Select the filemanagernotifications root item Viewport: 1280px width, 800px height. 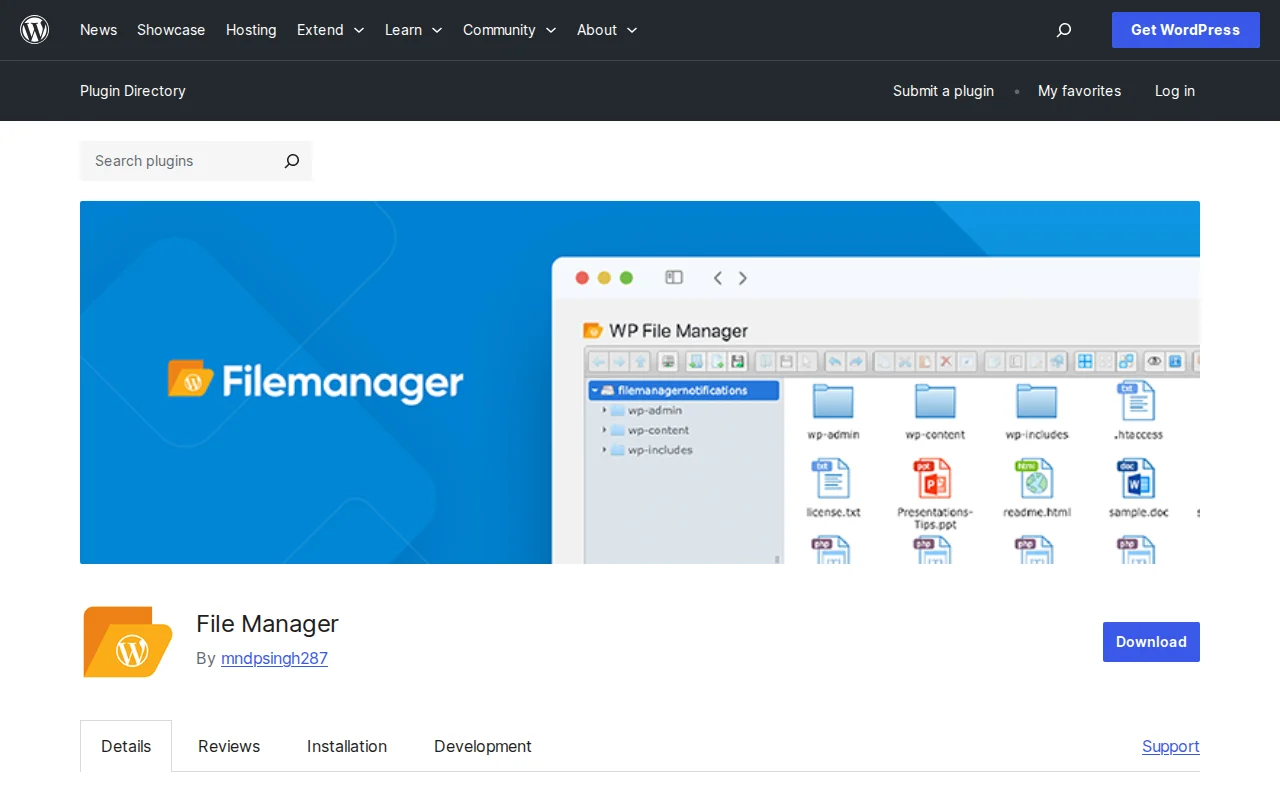pyautogui.click(x=683, y=390)
